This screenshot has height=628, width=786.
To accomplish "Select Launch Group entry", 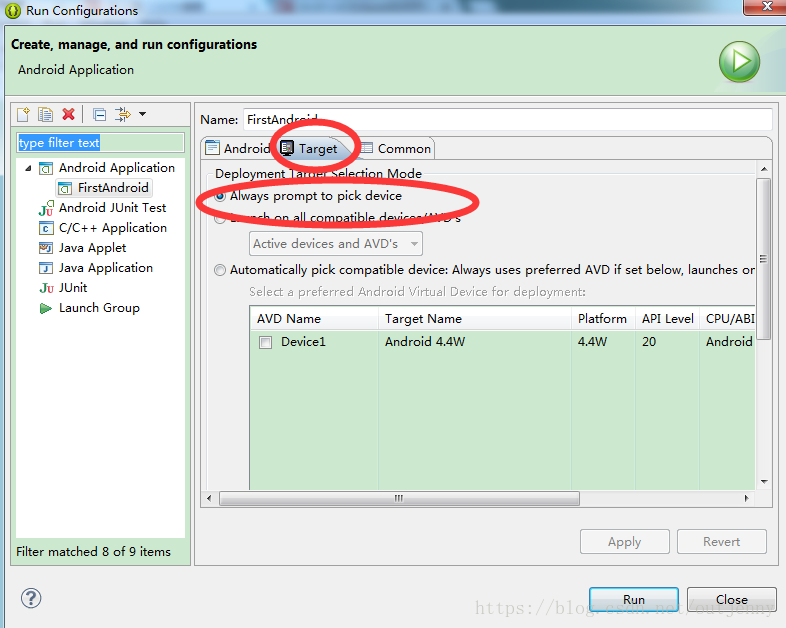I will click(x=99, y=308).
